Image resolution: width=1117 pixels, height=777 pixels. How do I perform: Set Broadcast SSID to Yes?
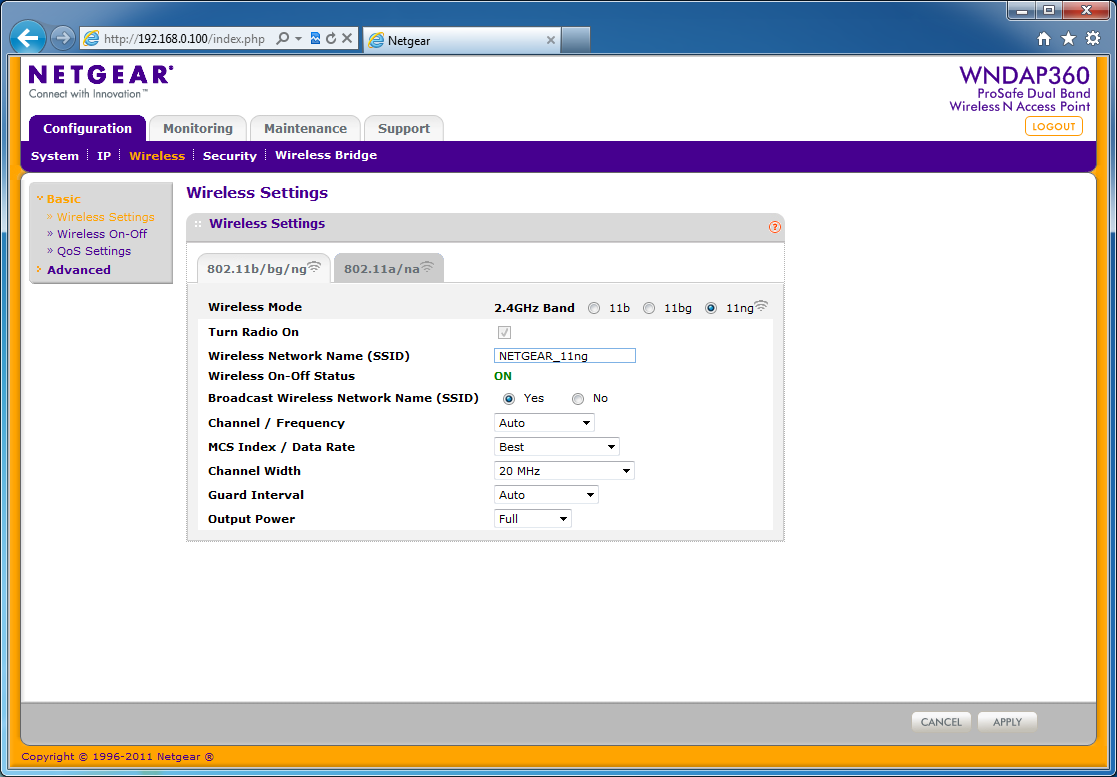[x=509, y=399]
